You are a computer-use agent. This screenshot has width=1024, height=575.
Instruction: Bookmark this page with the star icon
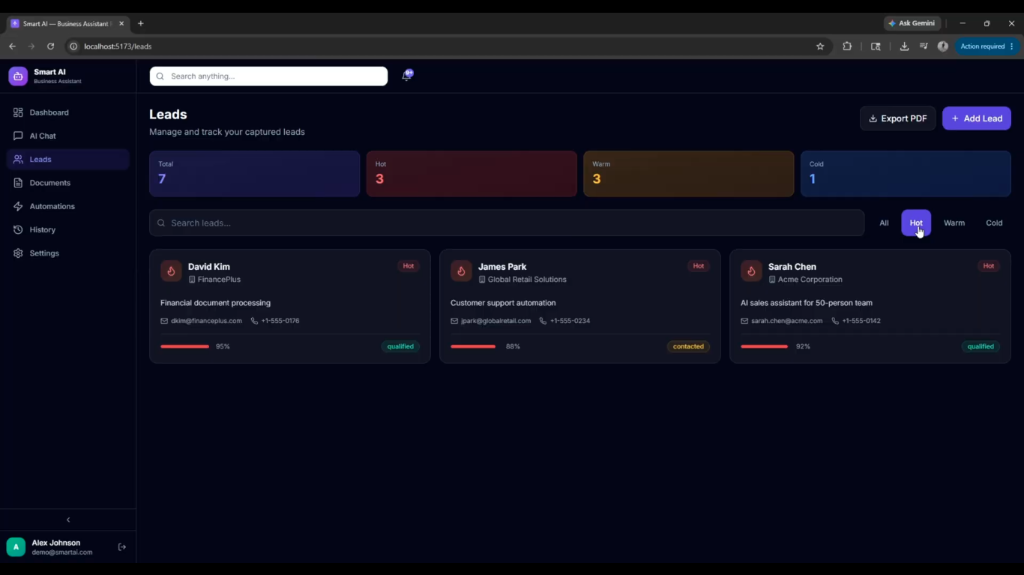coord(820,46)
